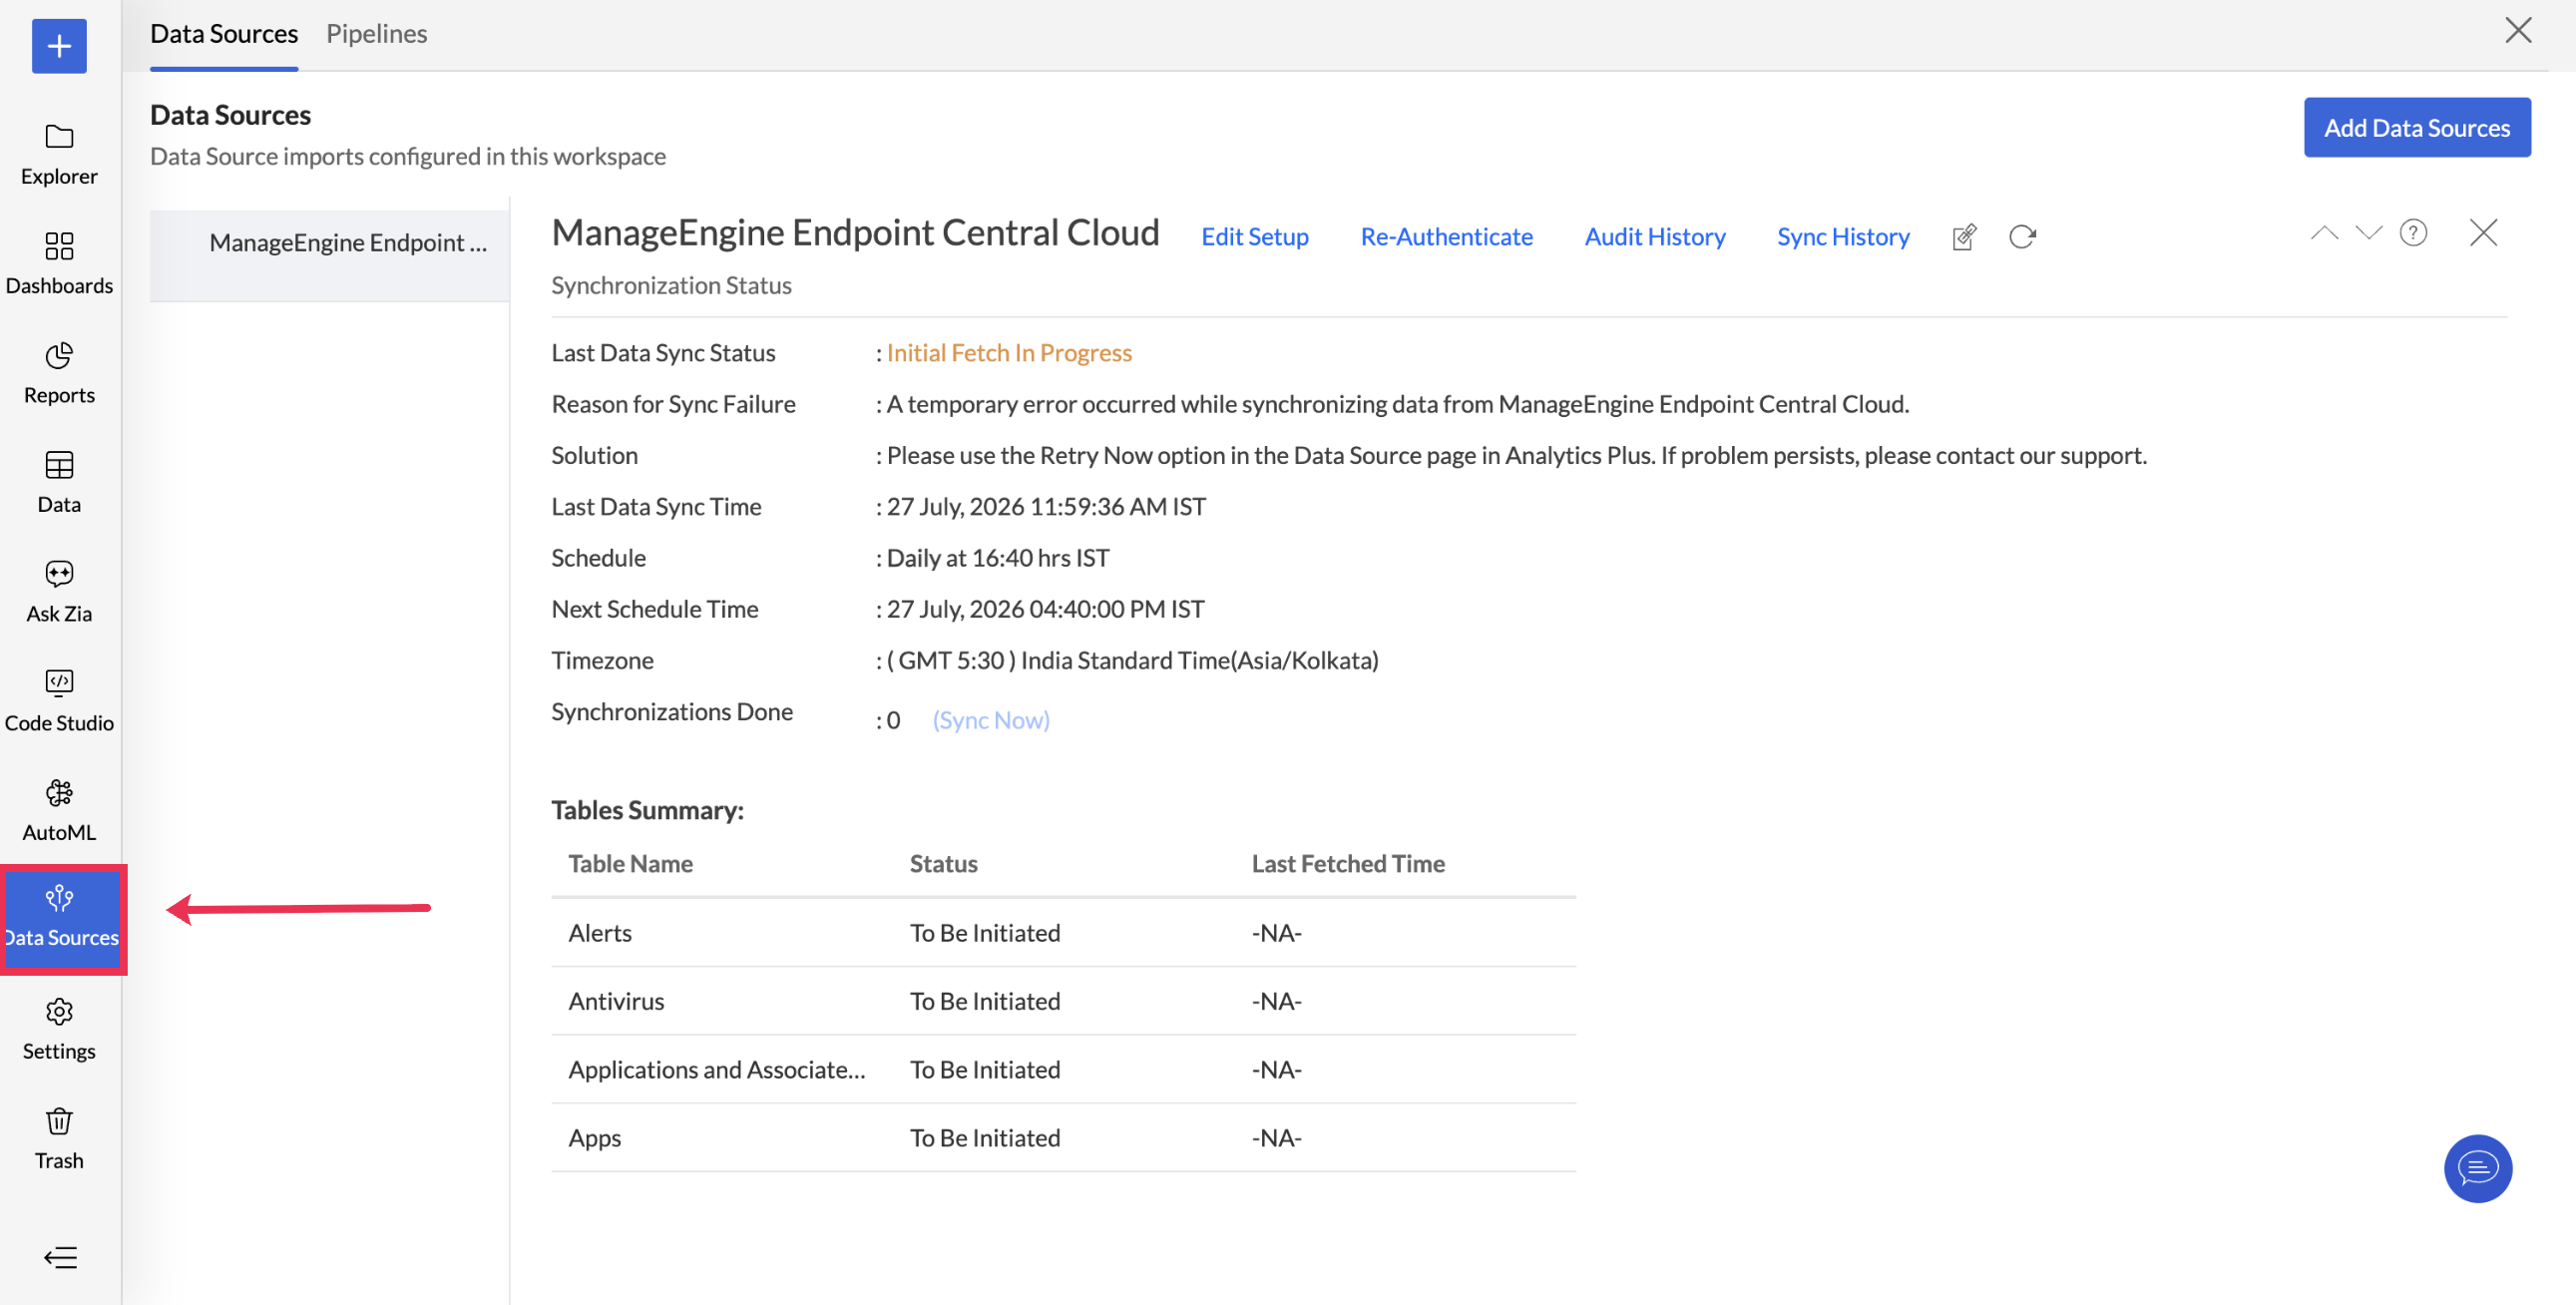The width and height of the screenshot is (2576, 1305).
Task: Click the Tables Summary heading
Action: pyautogui.click(x=647, y=809)
